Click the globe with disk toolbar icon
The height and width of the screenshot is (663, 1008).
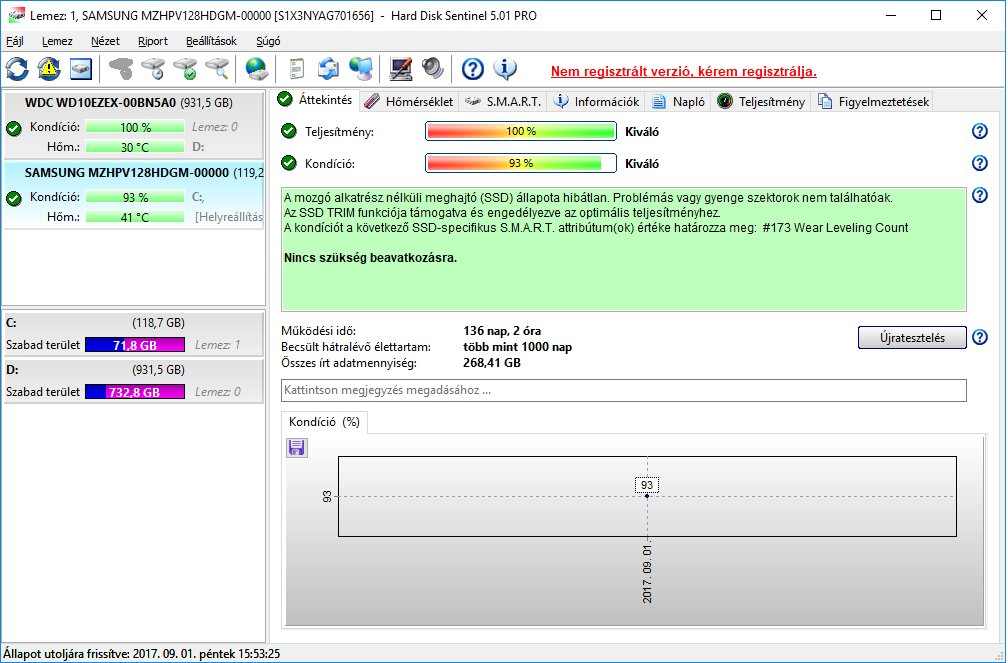pos(256,69)
